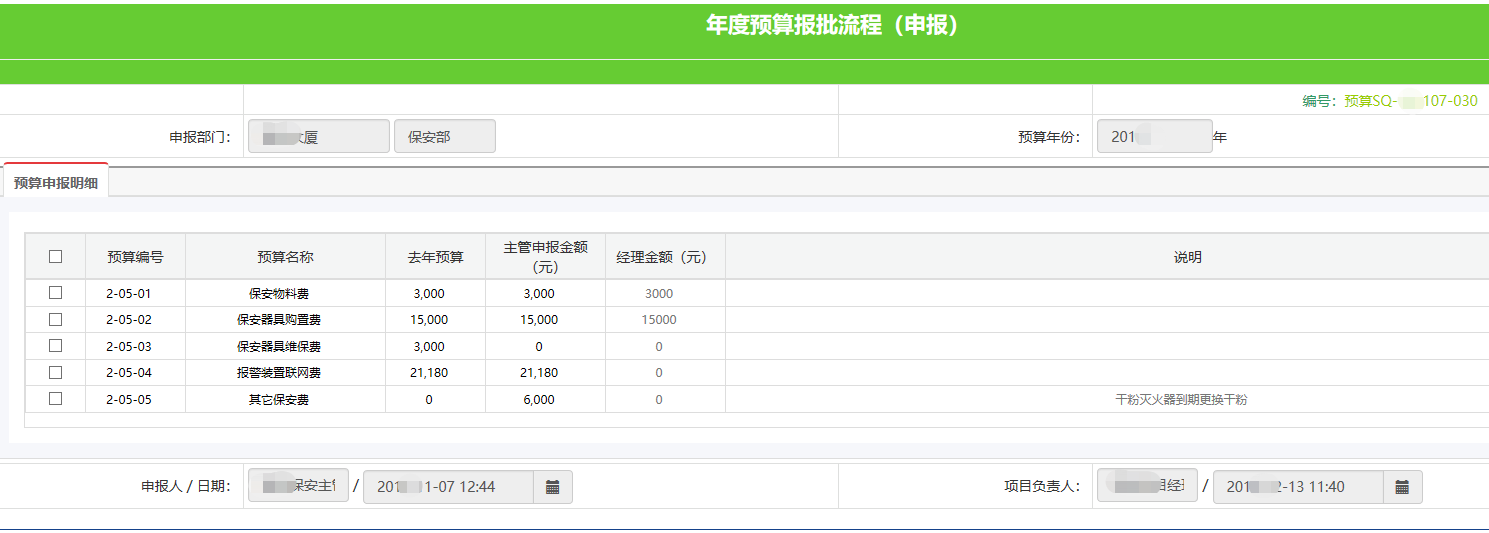This screenshot has width=1489, height=533.
Task: Open the building name field ending in 大厦
Action: point(318,137)
